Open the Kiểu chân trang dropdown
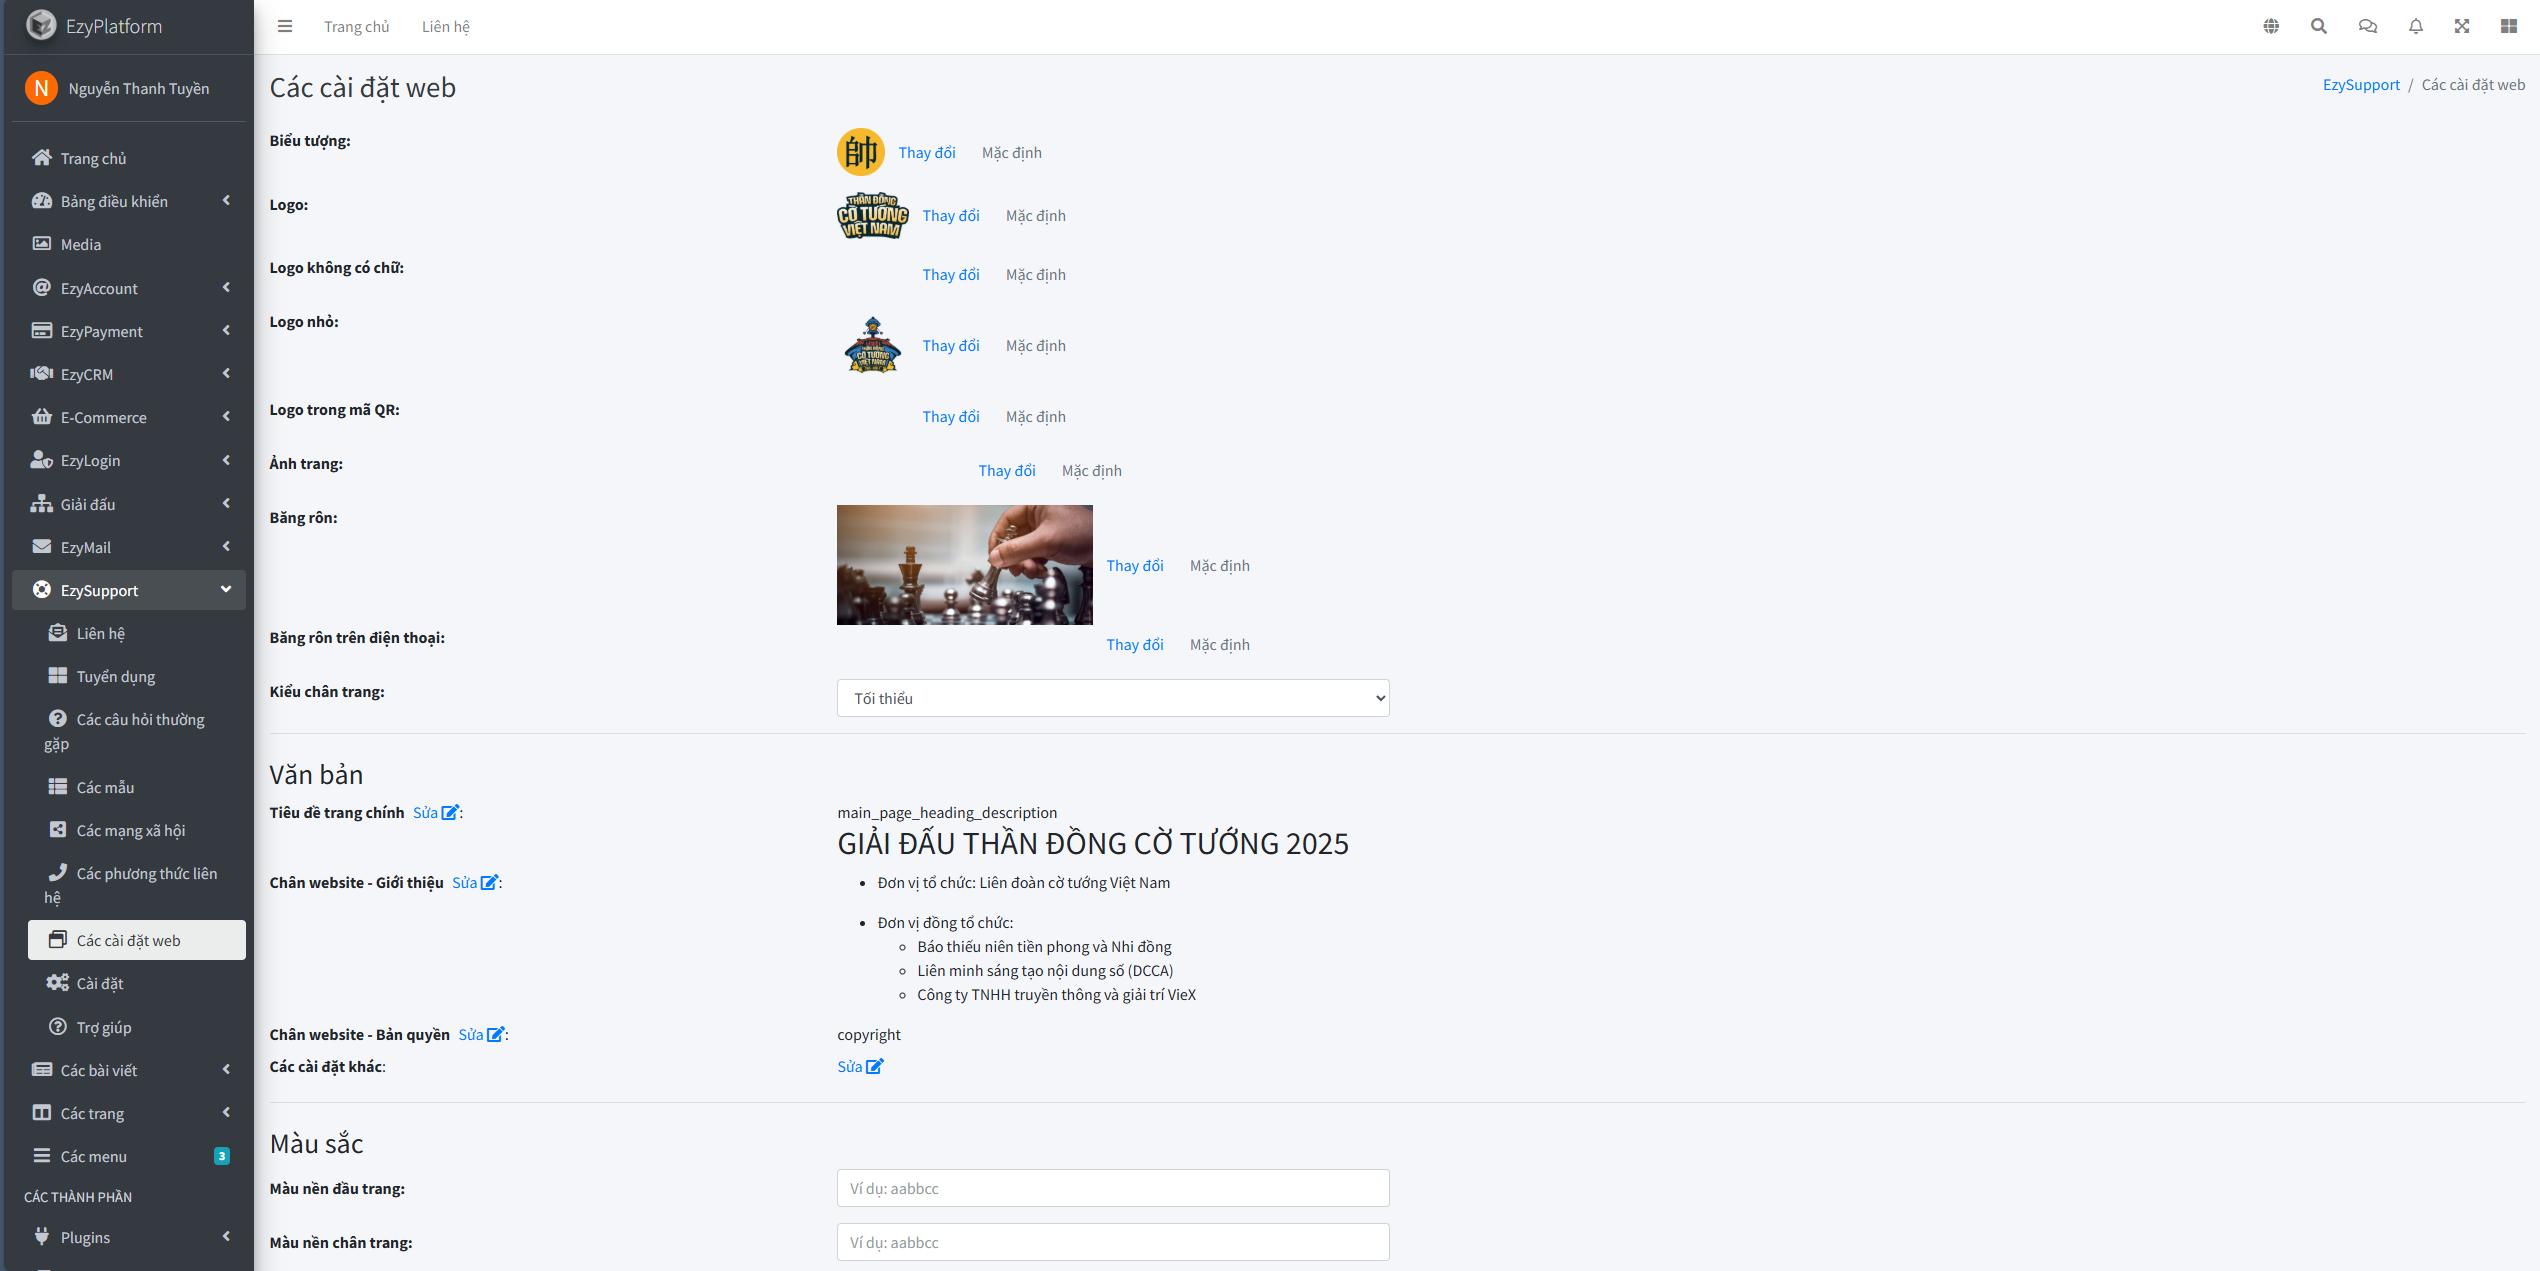This screenshot has width=2540, height=1271. pos(1112,698)
